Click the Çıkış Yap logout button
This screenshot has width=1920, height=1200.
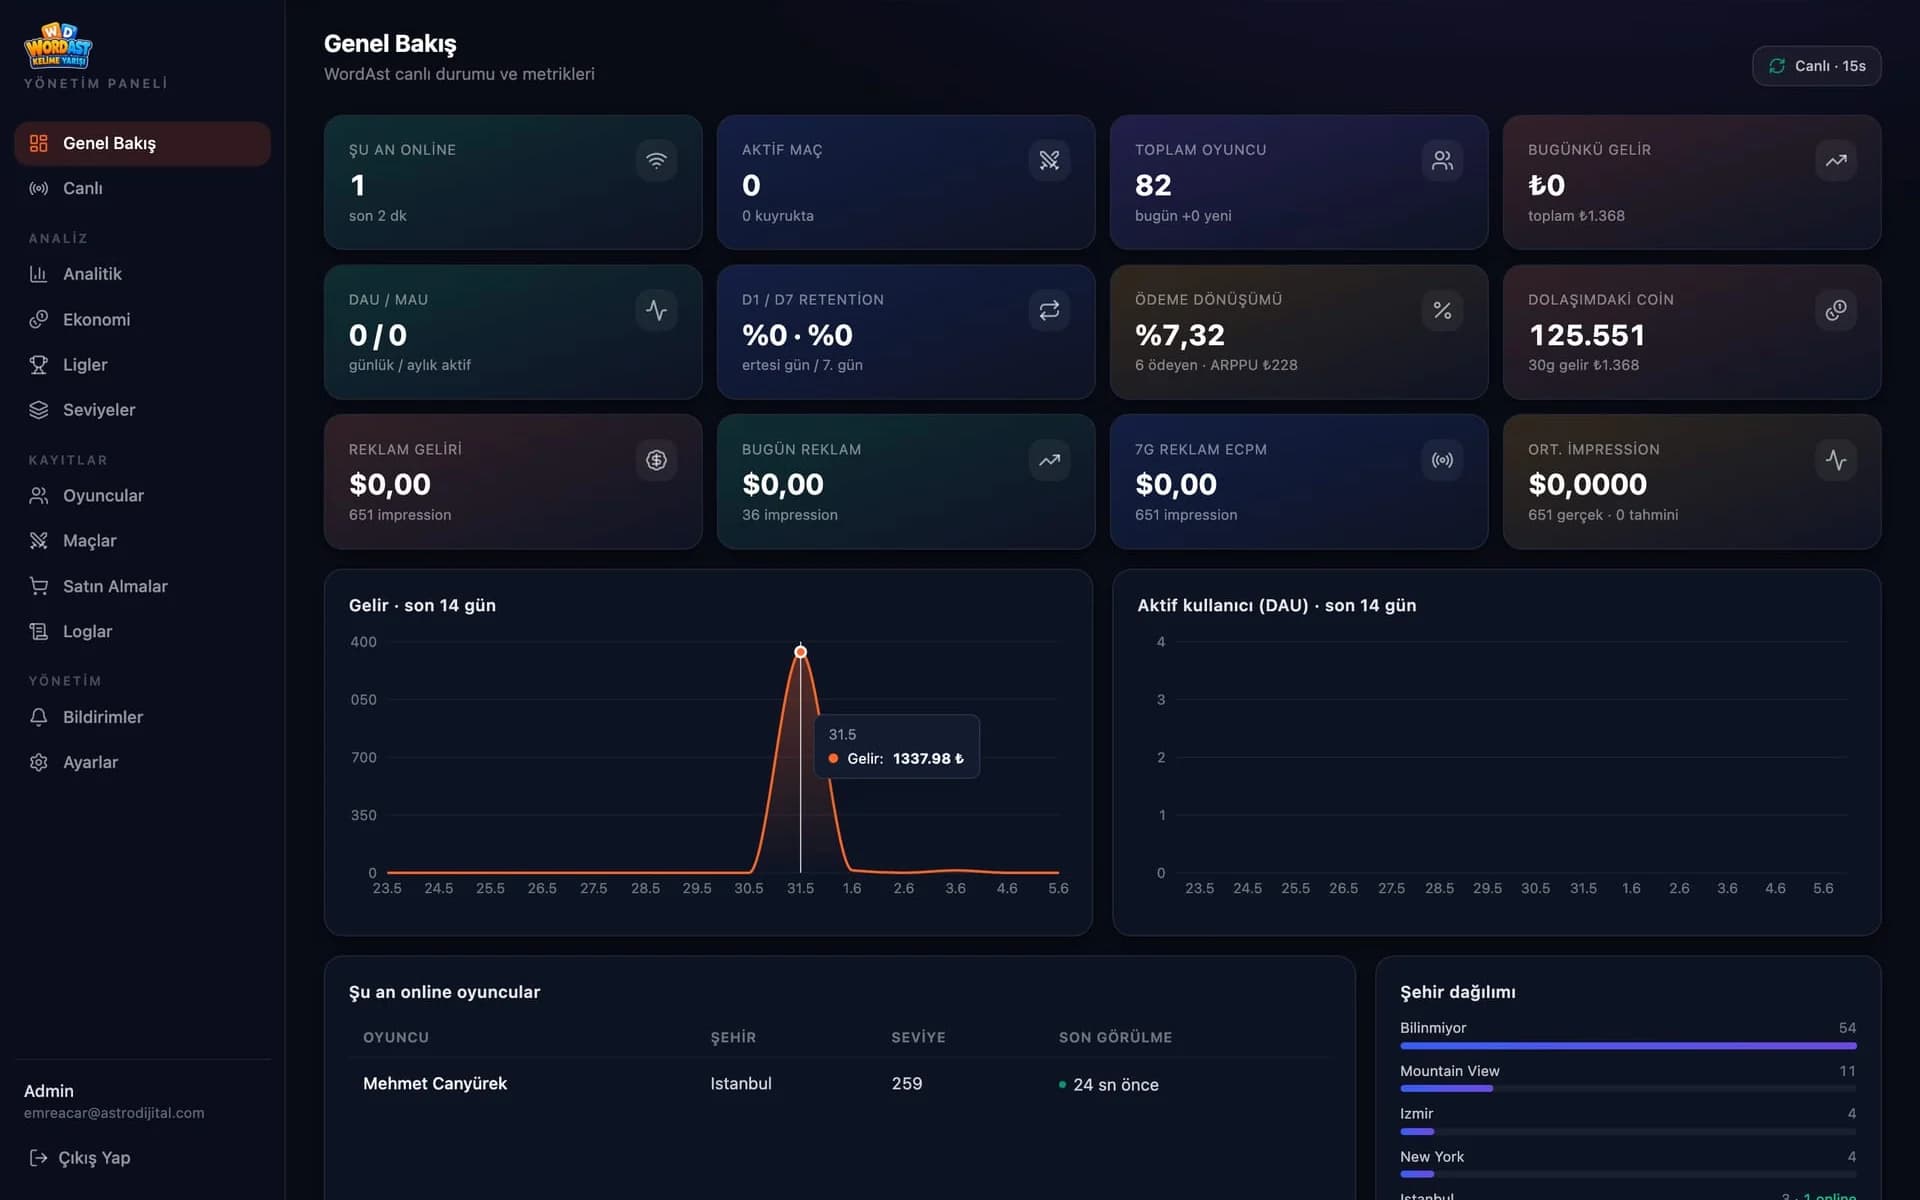click(80, 1158)
